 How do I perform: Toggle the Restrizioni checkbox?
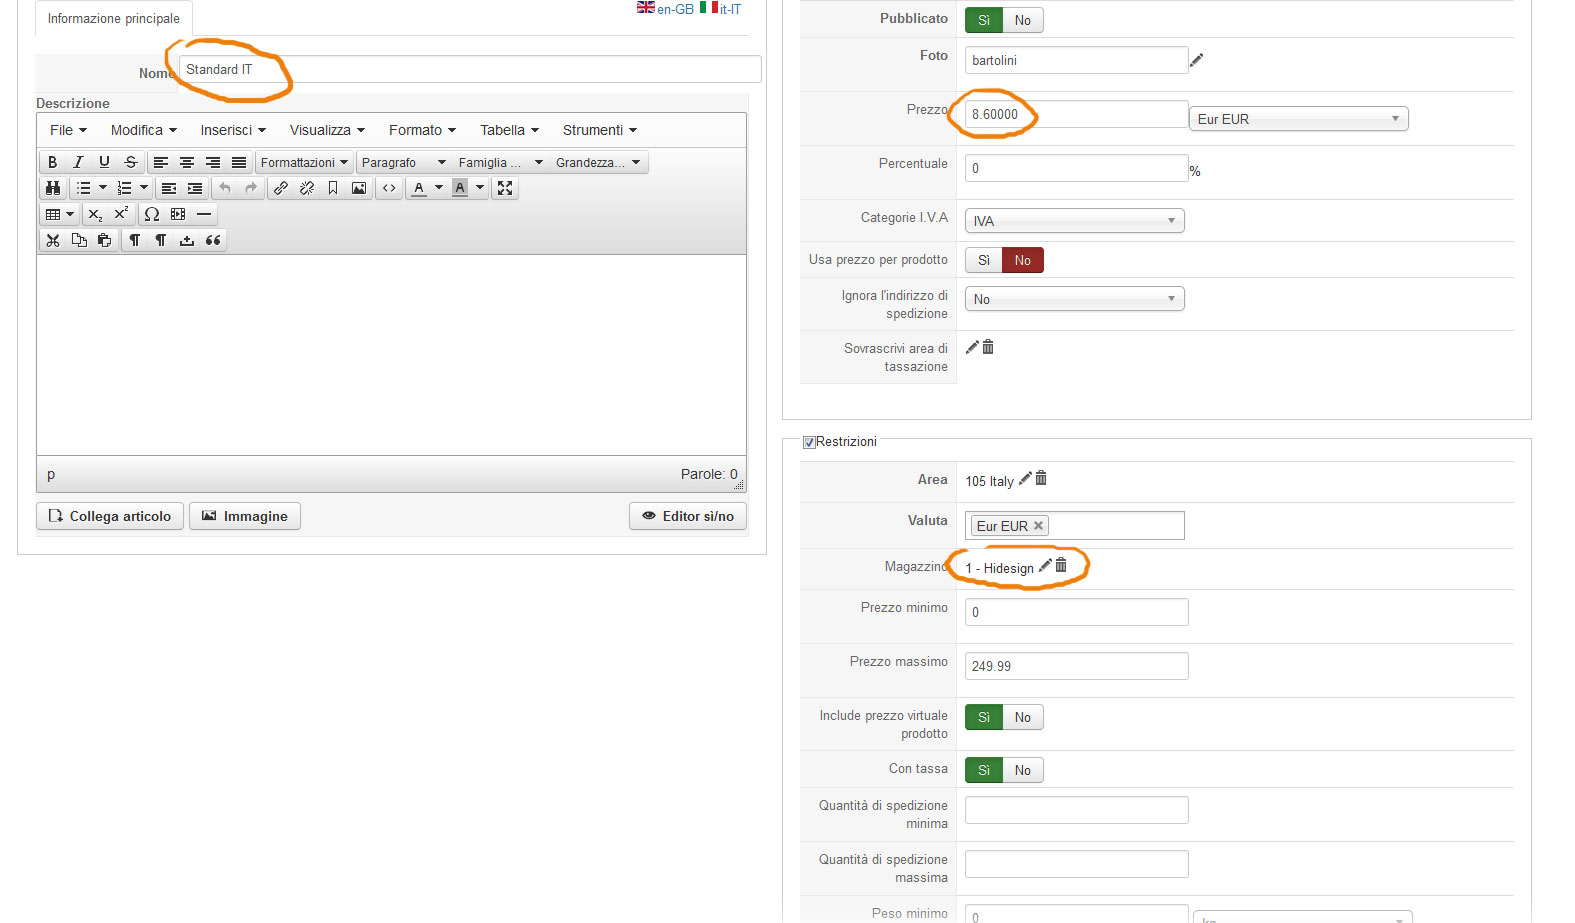(x=809, y=442)
